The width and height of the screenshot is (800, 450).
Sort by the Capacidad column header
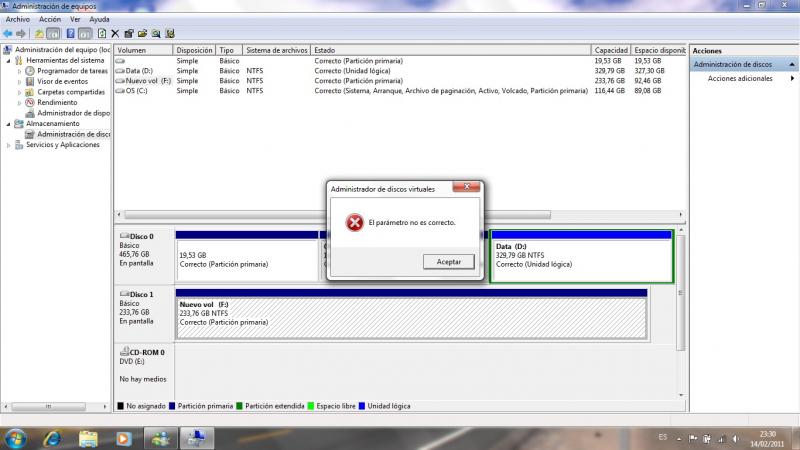[611, 50]
